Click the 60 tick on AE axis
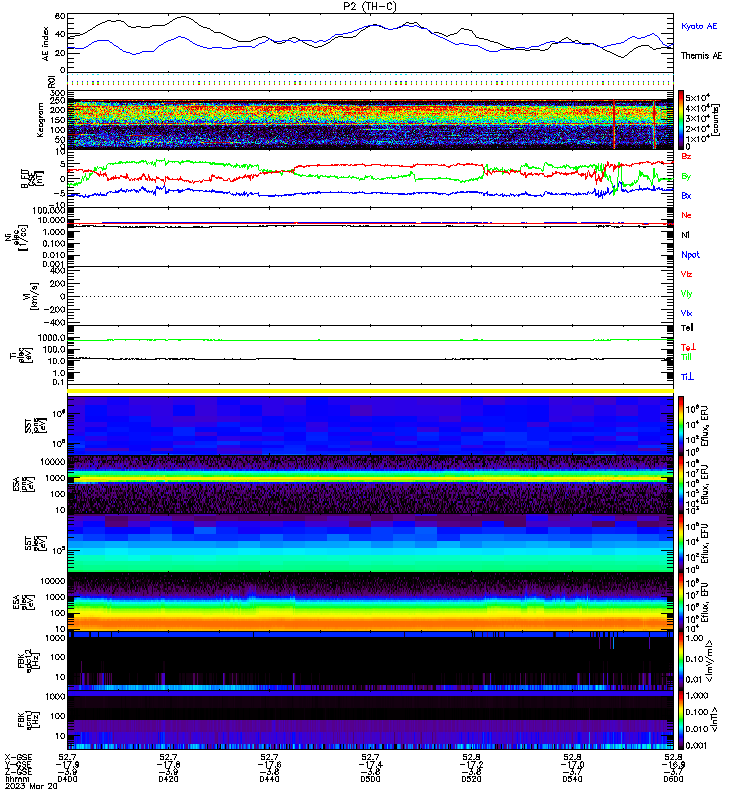 60,17
